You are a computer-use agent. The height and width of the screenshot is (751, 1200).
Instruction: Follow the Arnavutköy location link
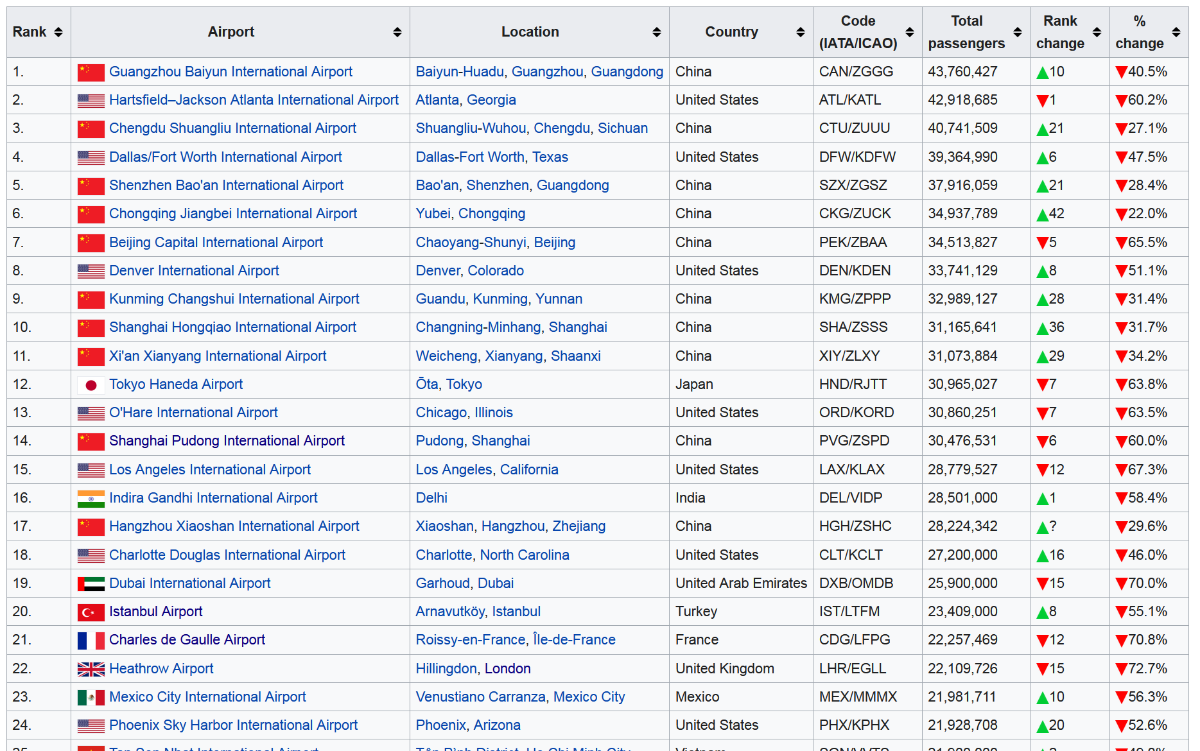(x=450, y=611)
